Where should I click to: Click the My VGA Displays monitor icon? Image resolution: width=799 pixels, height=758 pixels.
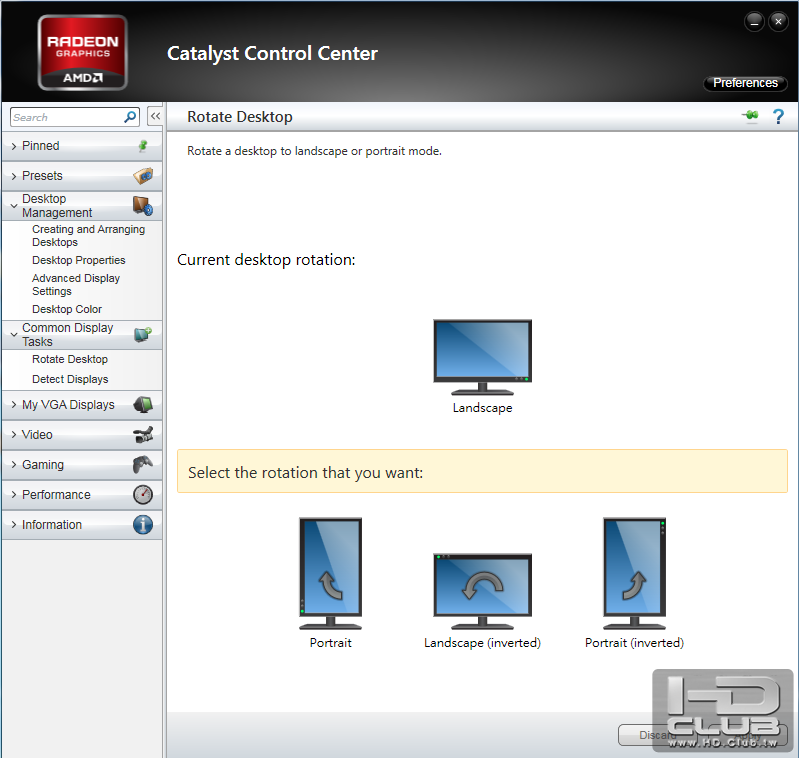tap(143, 405)
